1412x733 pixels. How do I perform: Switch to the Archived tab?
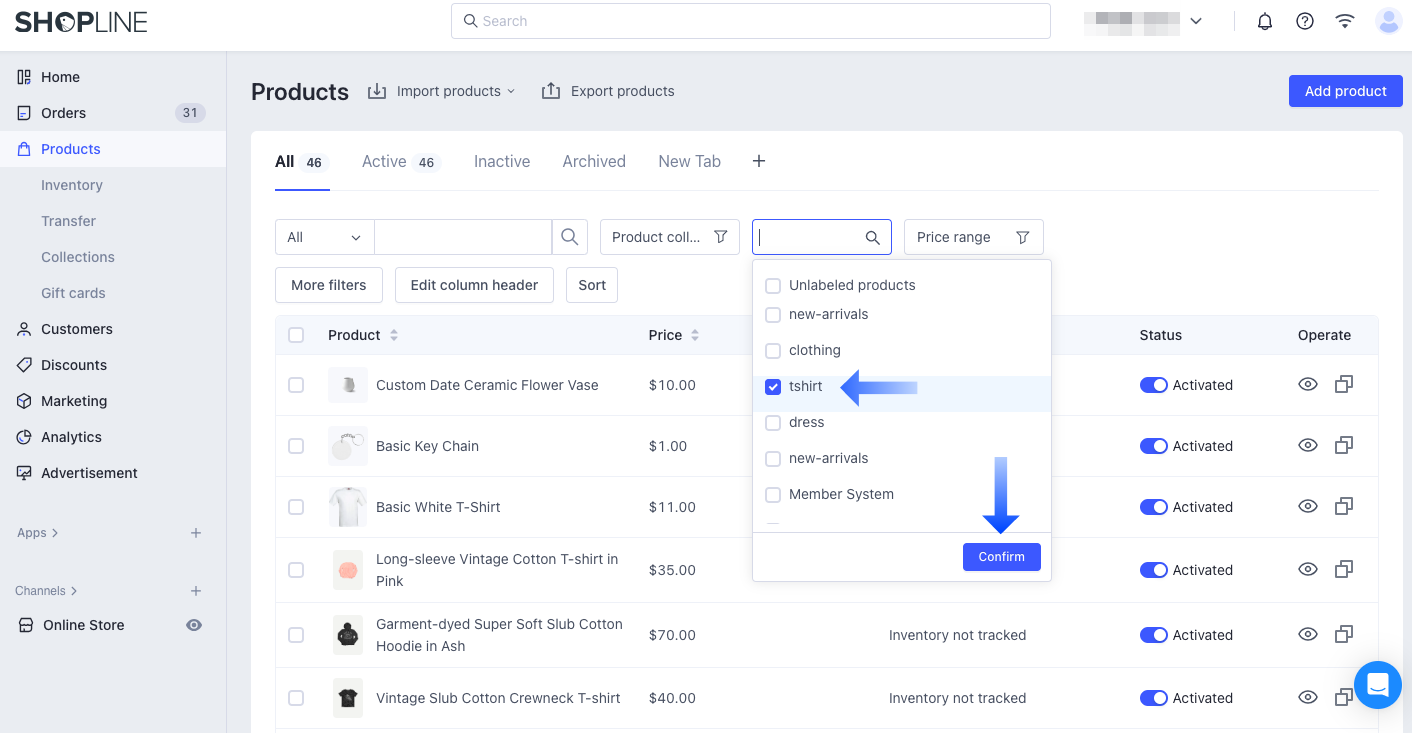click(594, 161)
